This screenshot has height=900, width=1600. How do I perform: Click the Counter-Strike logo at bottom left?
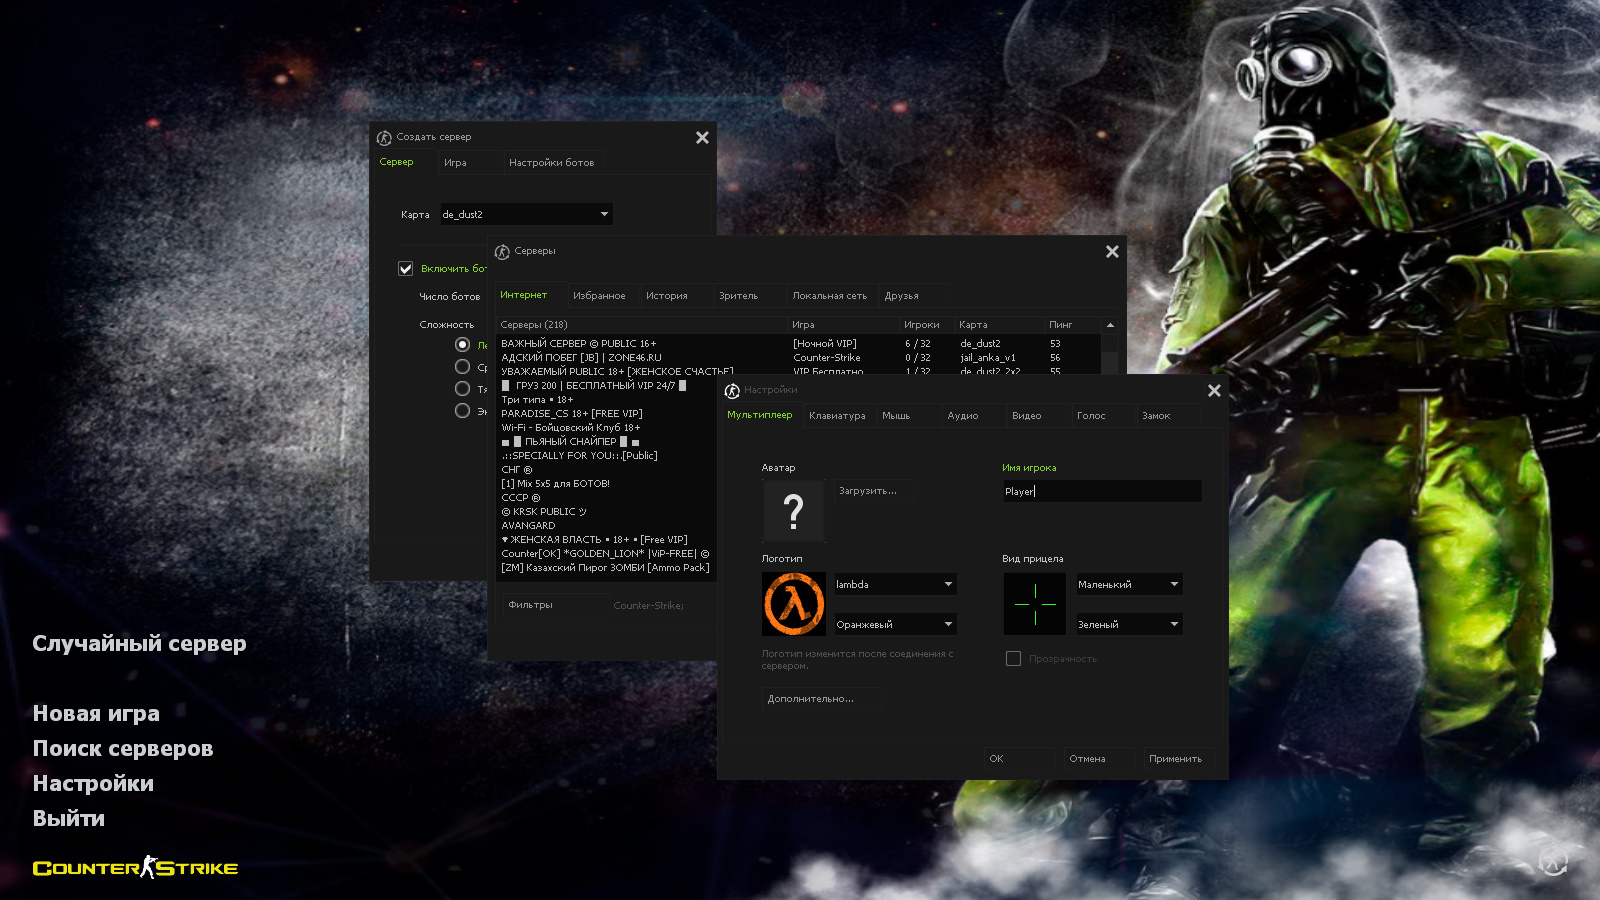click(x=135, y=868)
